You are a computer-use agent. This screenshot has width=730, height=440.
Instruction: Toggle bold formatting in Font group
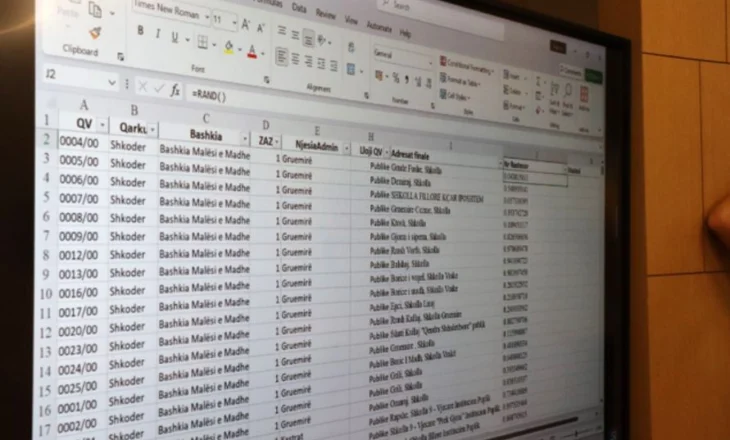[140, 32]
